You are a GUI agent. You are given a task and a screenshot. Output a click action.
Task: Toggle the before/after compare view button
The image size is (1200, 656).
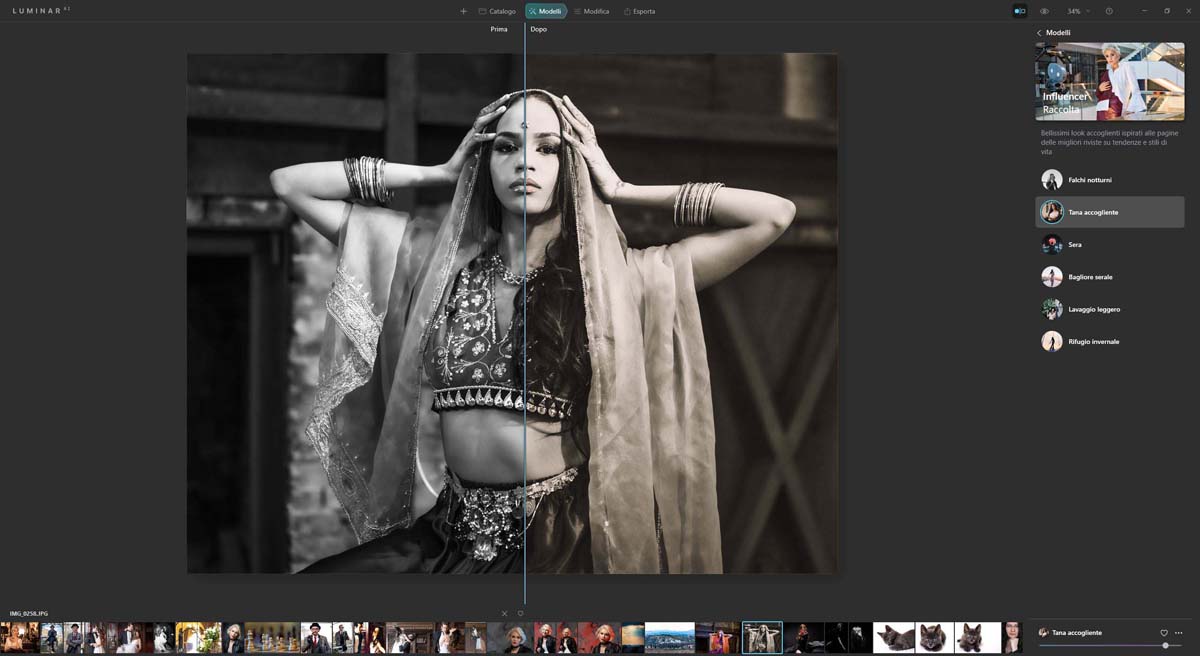click(x=1019, y=11)
